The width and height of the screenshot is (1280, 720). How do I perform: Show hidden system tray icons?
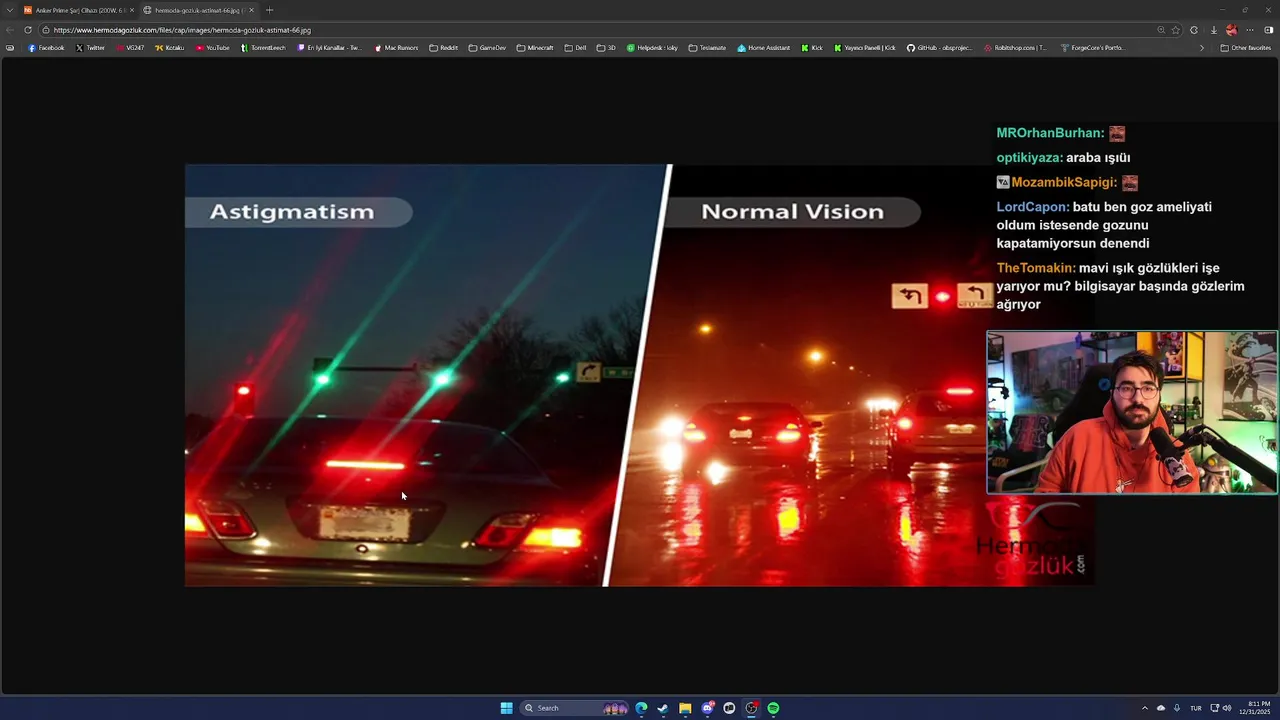click(x=1145, y=708)
